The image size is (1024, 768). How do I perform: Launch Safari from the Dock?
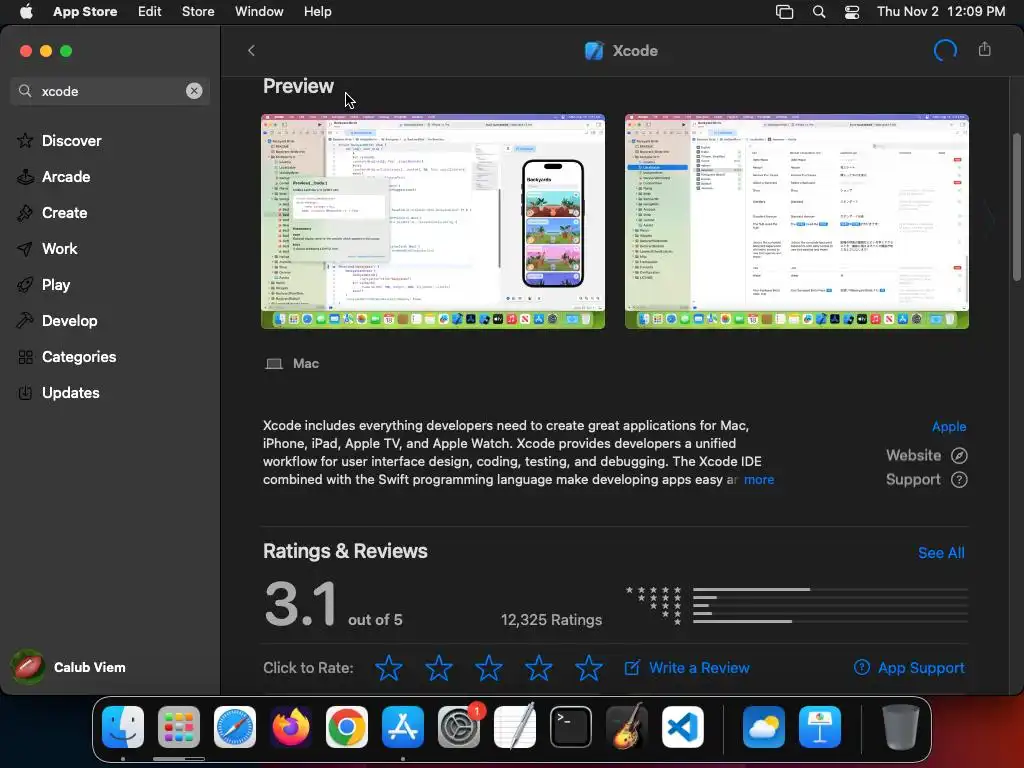234,727
